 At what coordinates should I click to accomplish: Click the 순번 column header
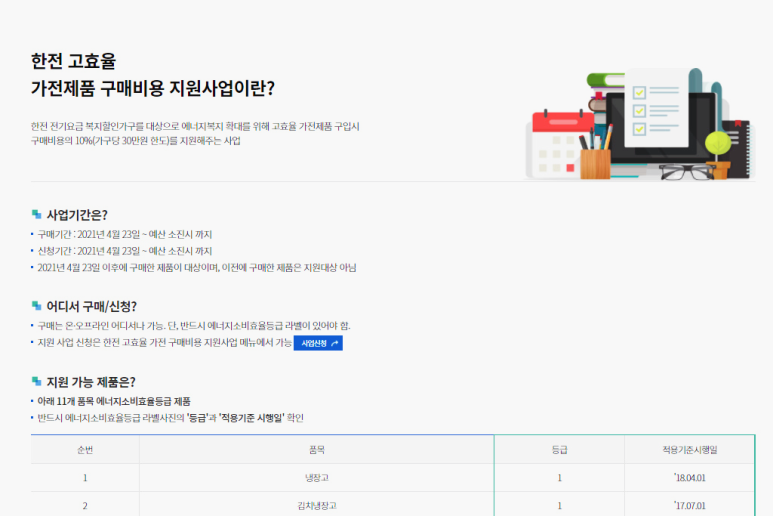pyautogui.click(x=85, y=450)
